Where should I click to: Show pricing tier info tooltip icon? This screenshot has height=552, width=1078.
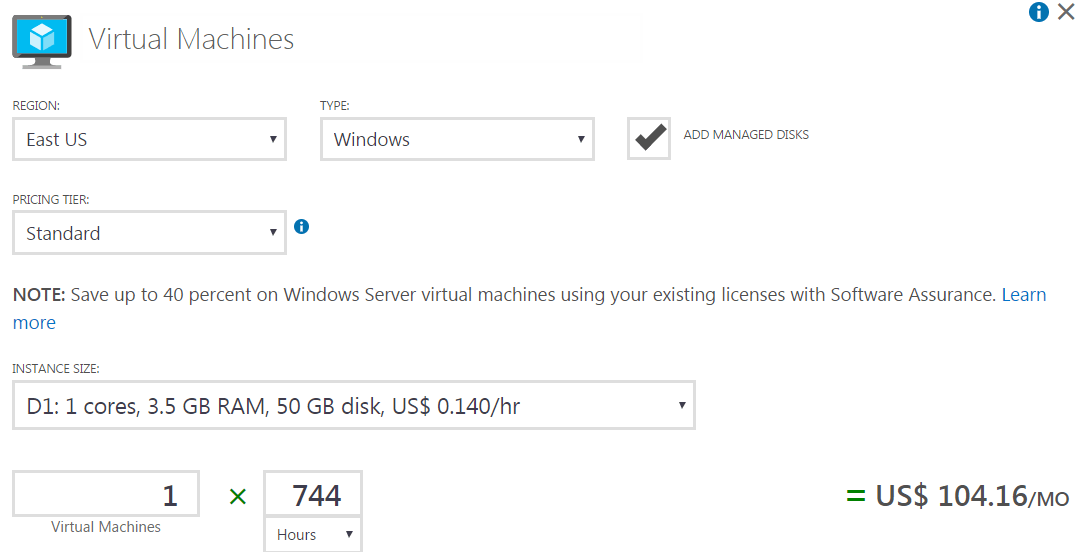coord(301,226)
